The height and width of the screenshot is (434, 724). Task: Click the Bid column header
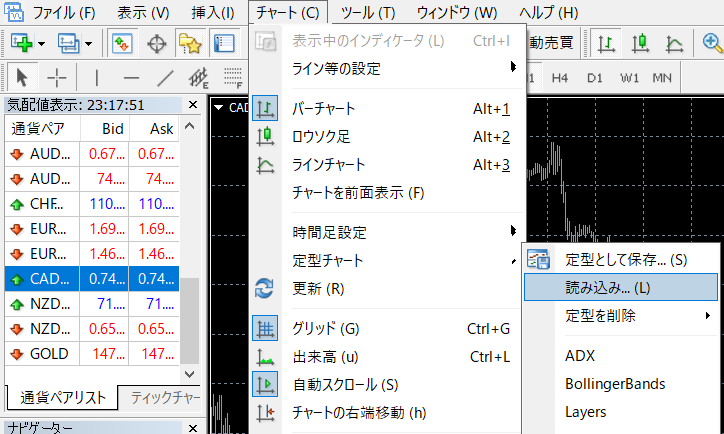105,128
